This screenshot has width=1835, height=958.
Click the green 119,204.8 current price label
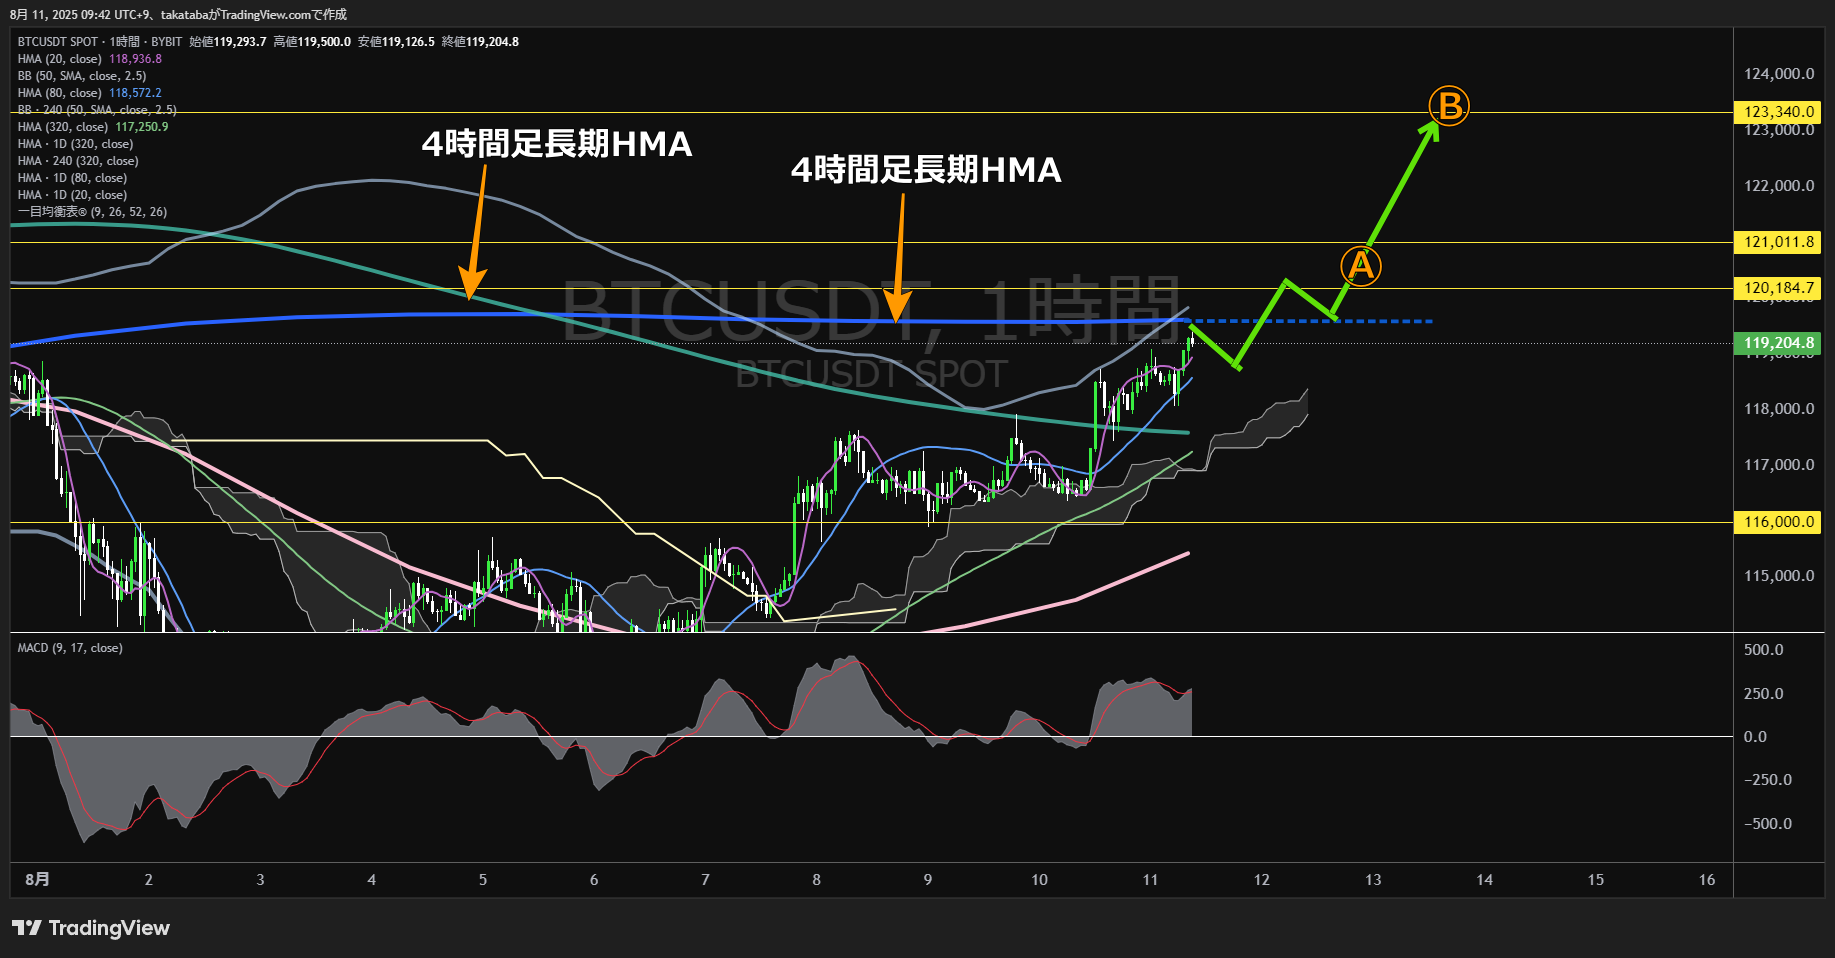1778,343
